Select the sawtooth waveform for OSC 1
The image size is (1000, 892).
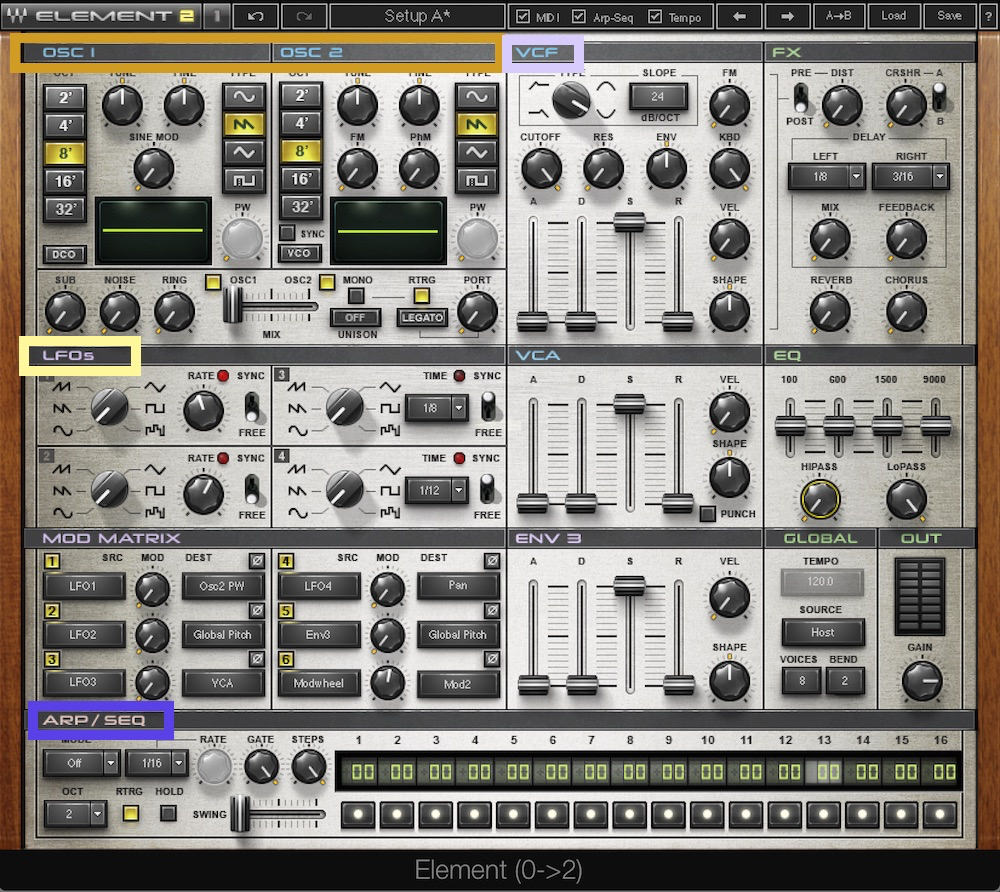pyautogui.click(x=244, y=124)
